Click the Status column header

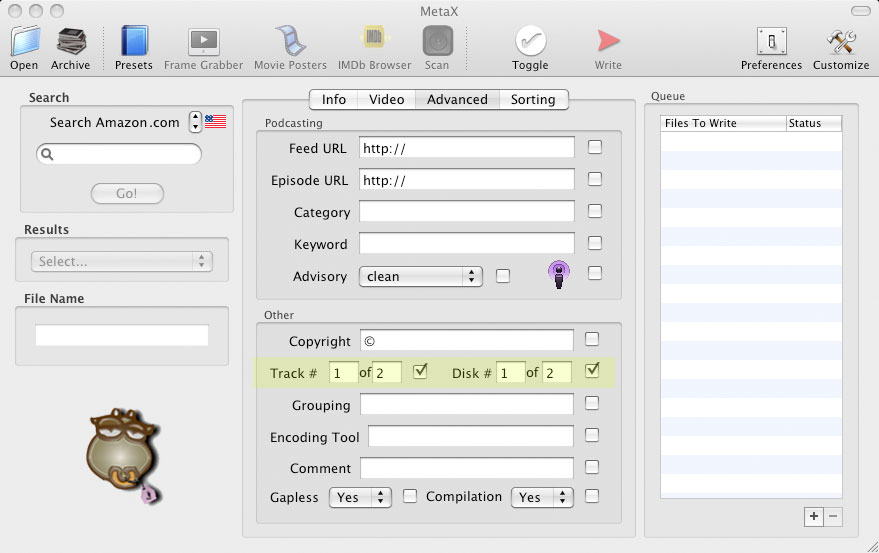coord(814,123)
